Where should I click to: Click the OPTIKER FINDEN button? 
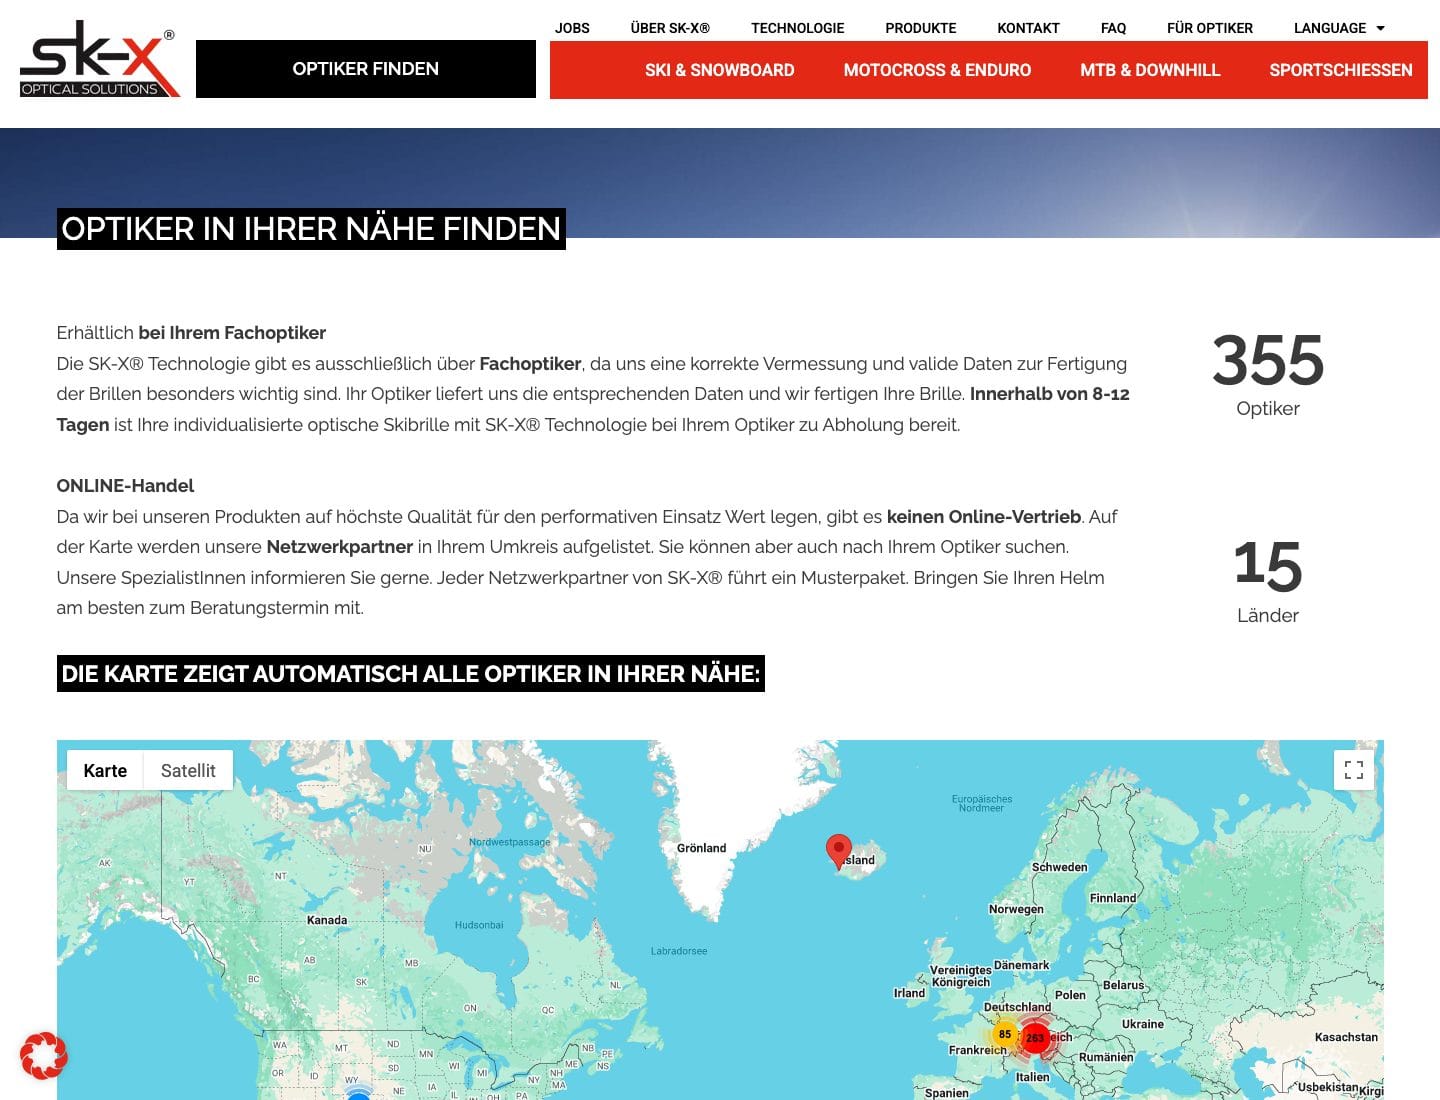366,69
